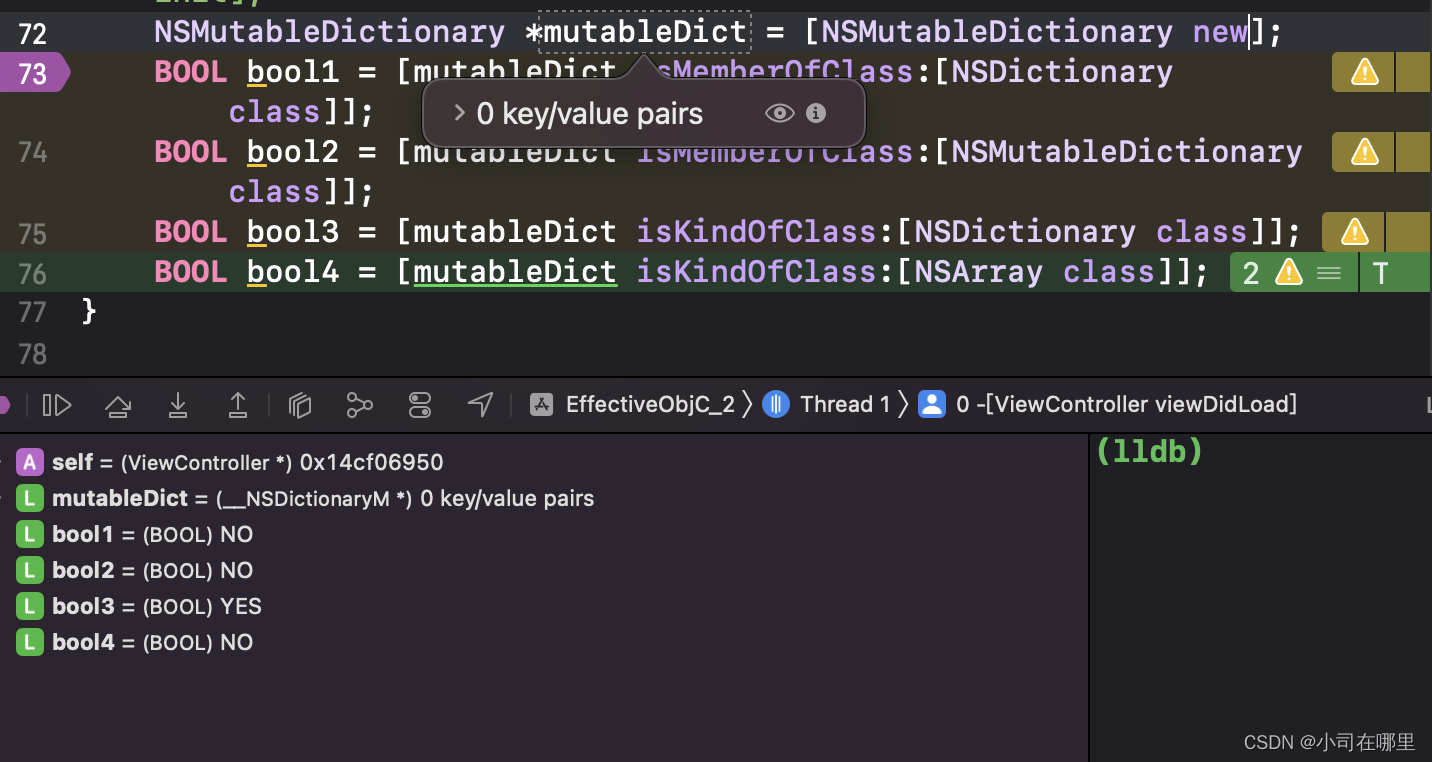Click the L icon beside bool3
This screenshot has height=762, width=1432.
click(x=30, y=606)
